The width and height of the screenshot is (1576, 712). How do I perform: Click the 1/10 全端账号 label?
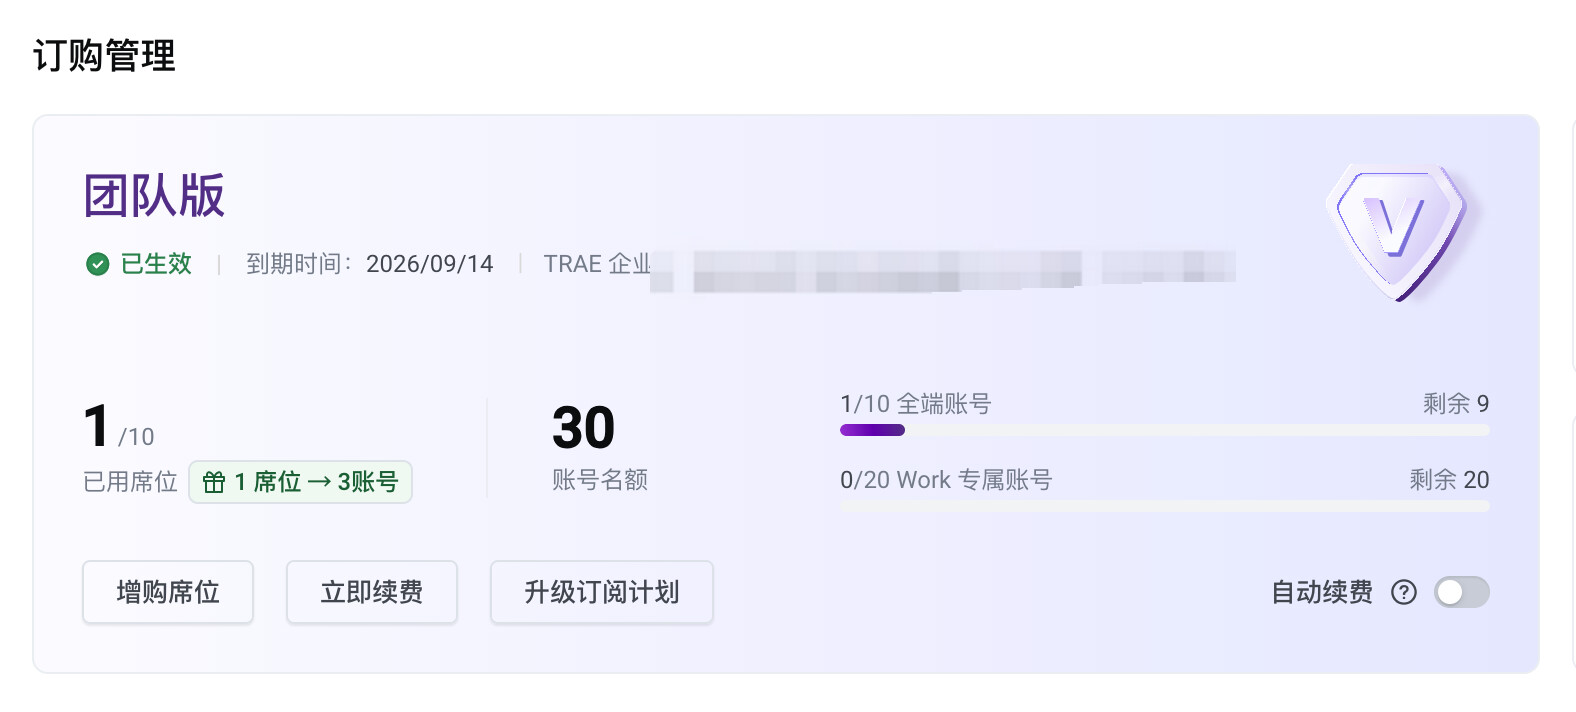tap(916, 403)
